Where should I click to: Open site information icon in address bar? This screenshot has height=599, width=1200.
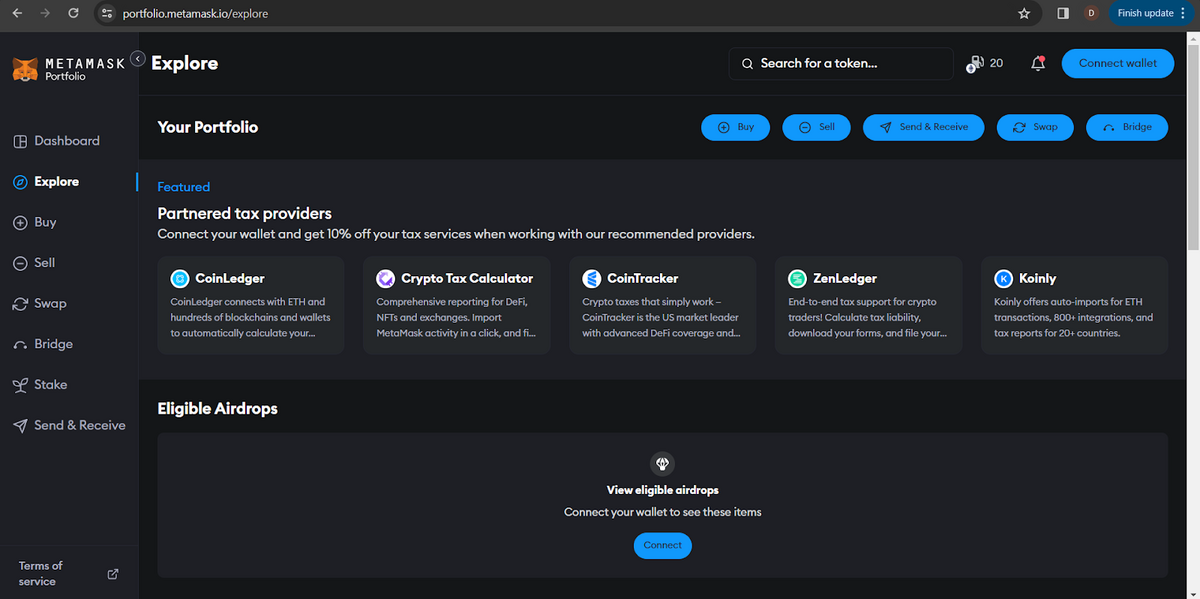coord(107,14)
